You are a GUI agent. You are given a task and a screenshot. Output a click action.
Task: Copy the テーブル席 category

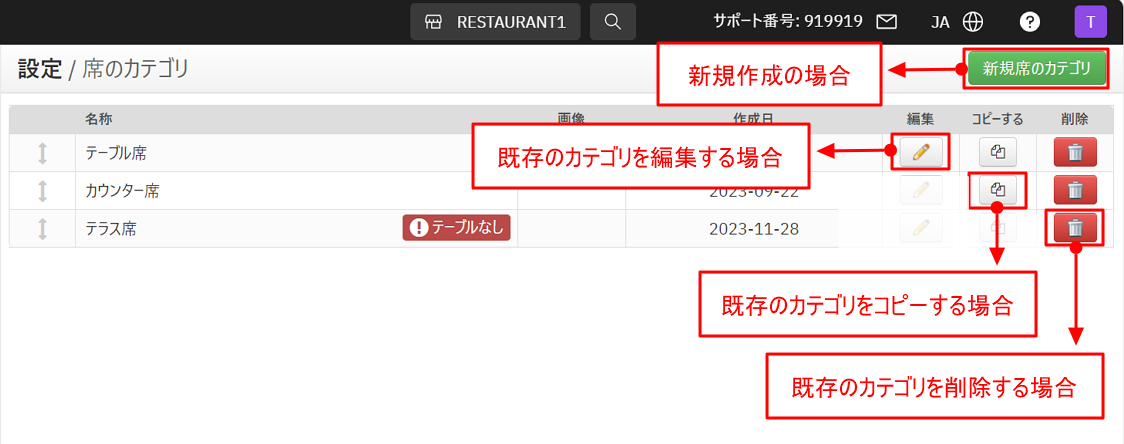(x=996, y=152)
